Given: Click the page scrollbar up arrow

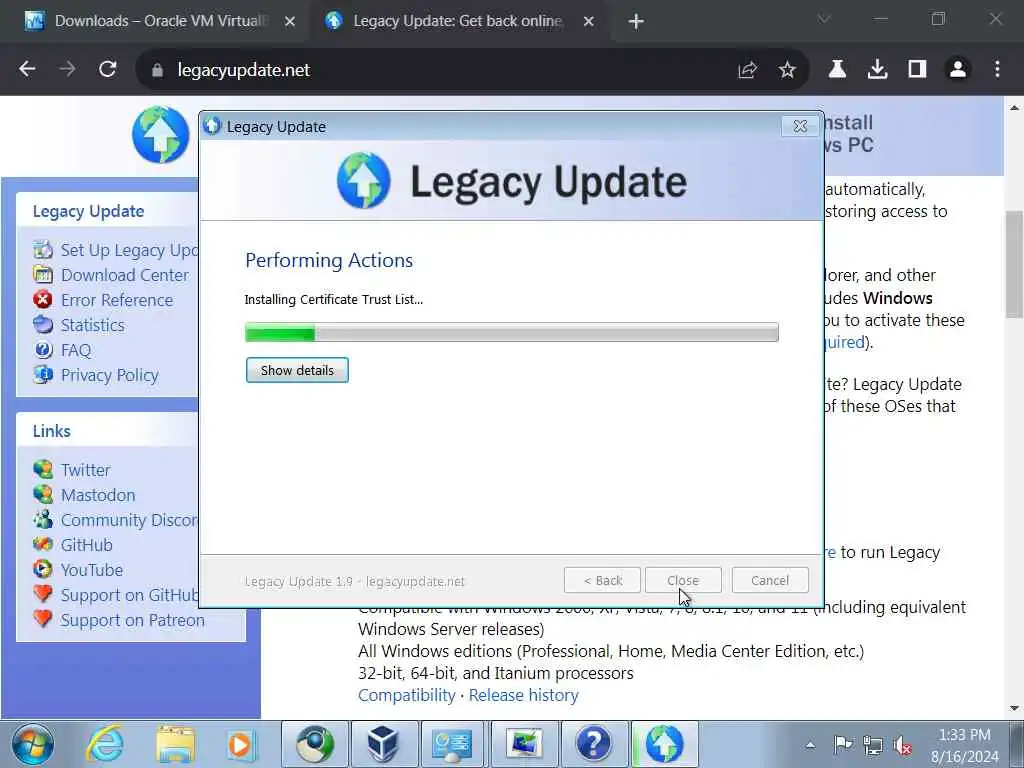Looking at the screenshot, I should click(1014, 107).
